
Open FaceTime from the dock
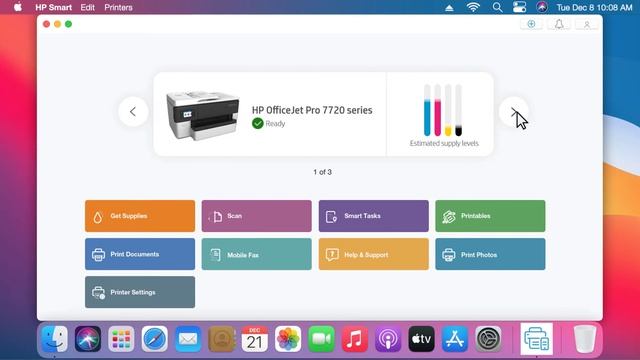point(321,339)
